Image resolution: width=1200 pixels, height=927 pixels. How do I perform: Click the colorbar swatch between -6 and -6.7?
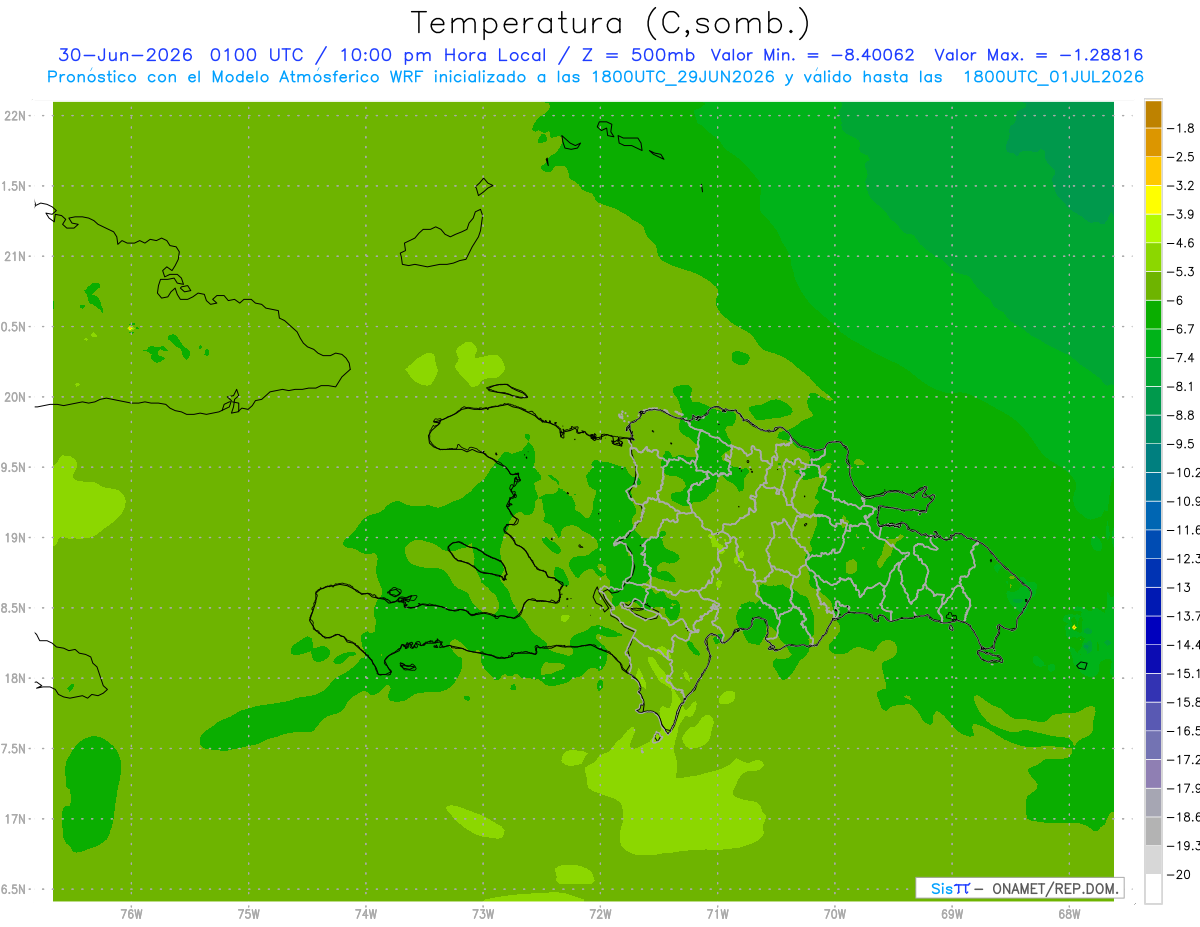(1153, 315)
